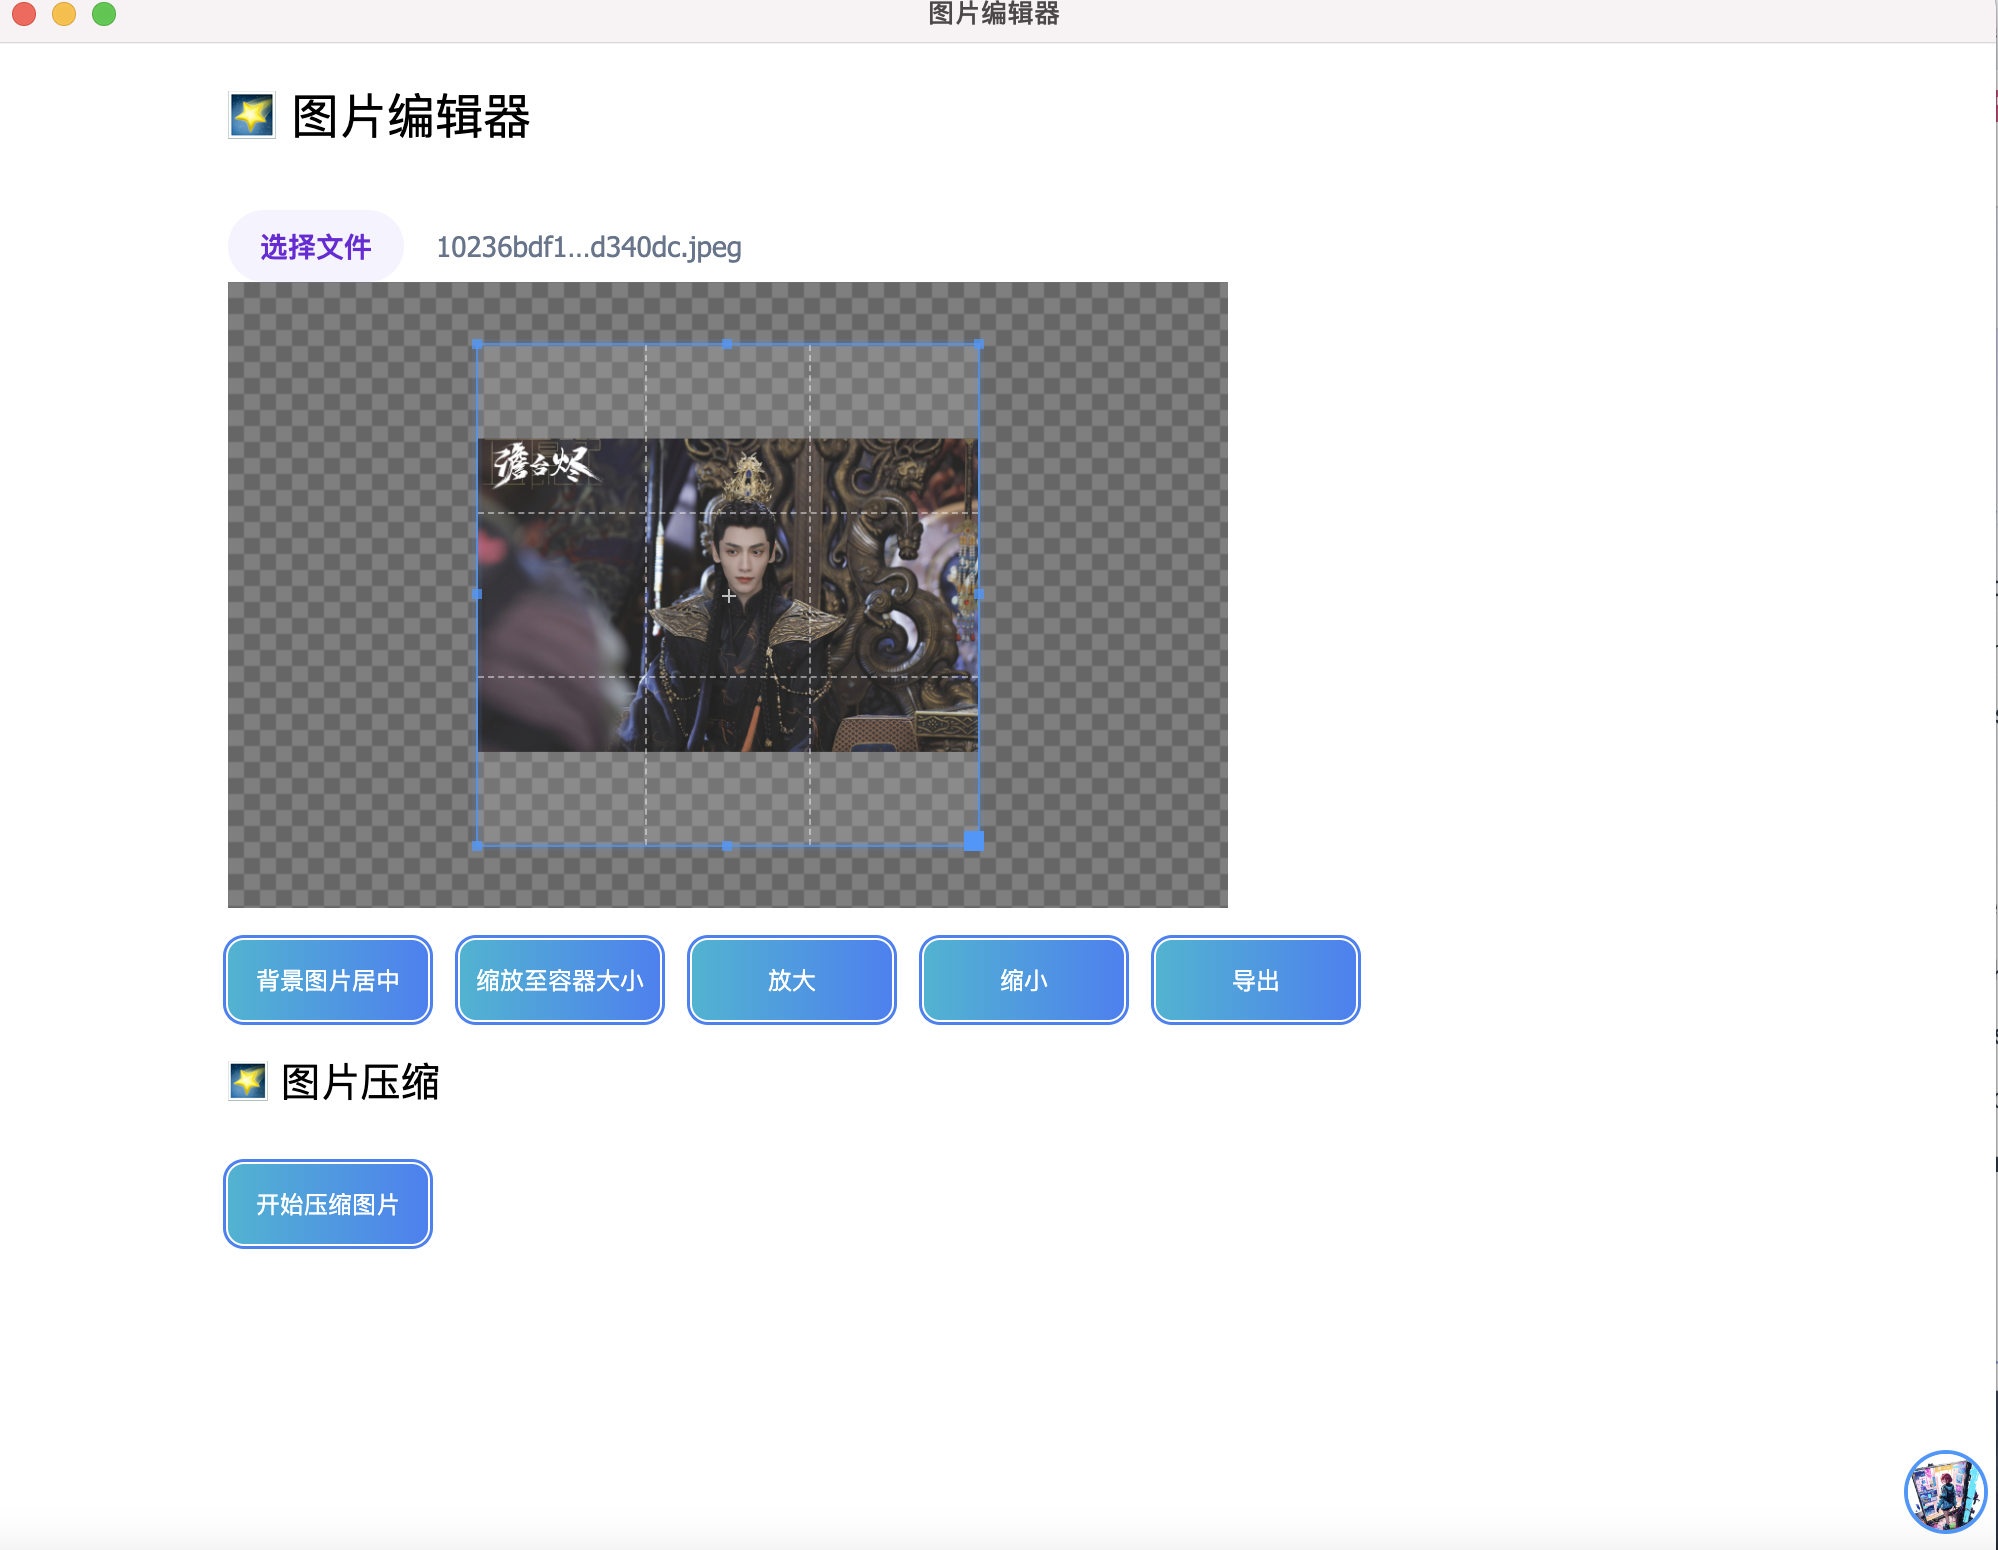Zoom in with the 放大 button
This screenshot has width=1998, height=1550.
coord(792,980)
